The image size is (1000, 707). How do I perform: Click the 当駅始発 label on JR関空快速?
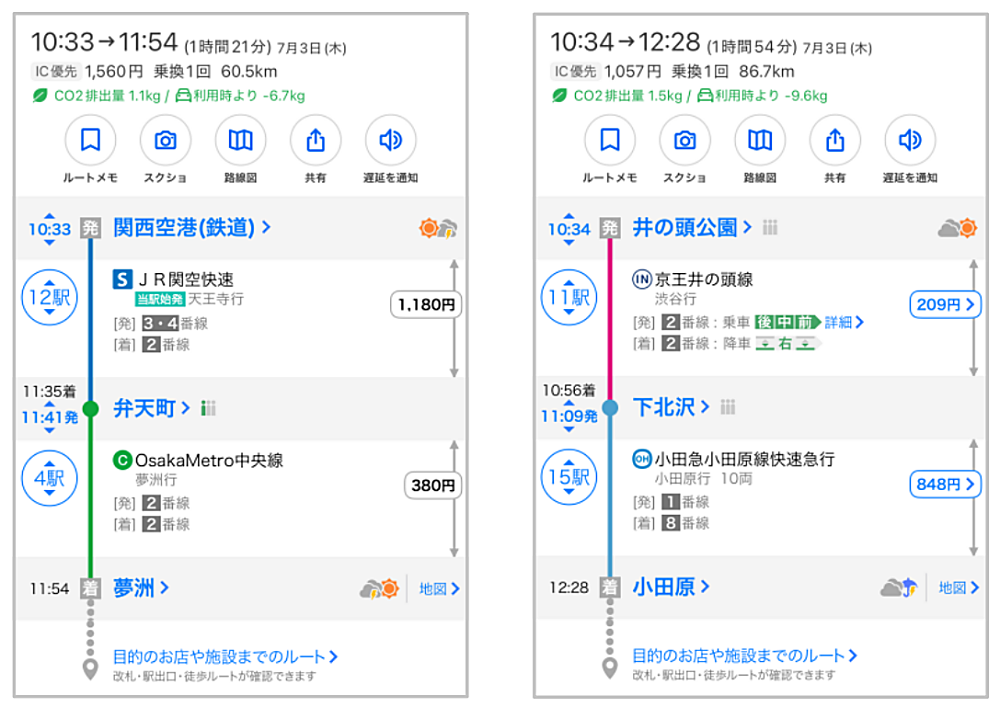click(x=159, y=299)
